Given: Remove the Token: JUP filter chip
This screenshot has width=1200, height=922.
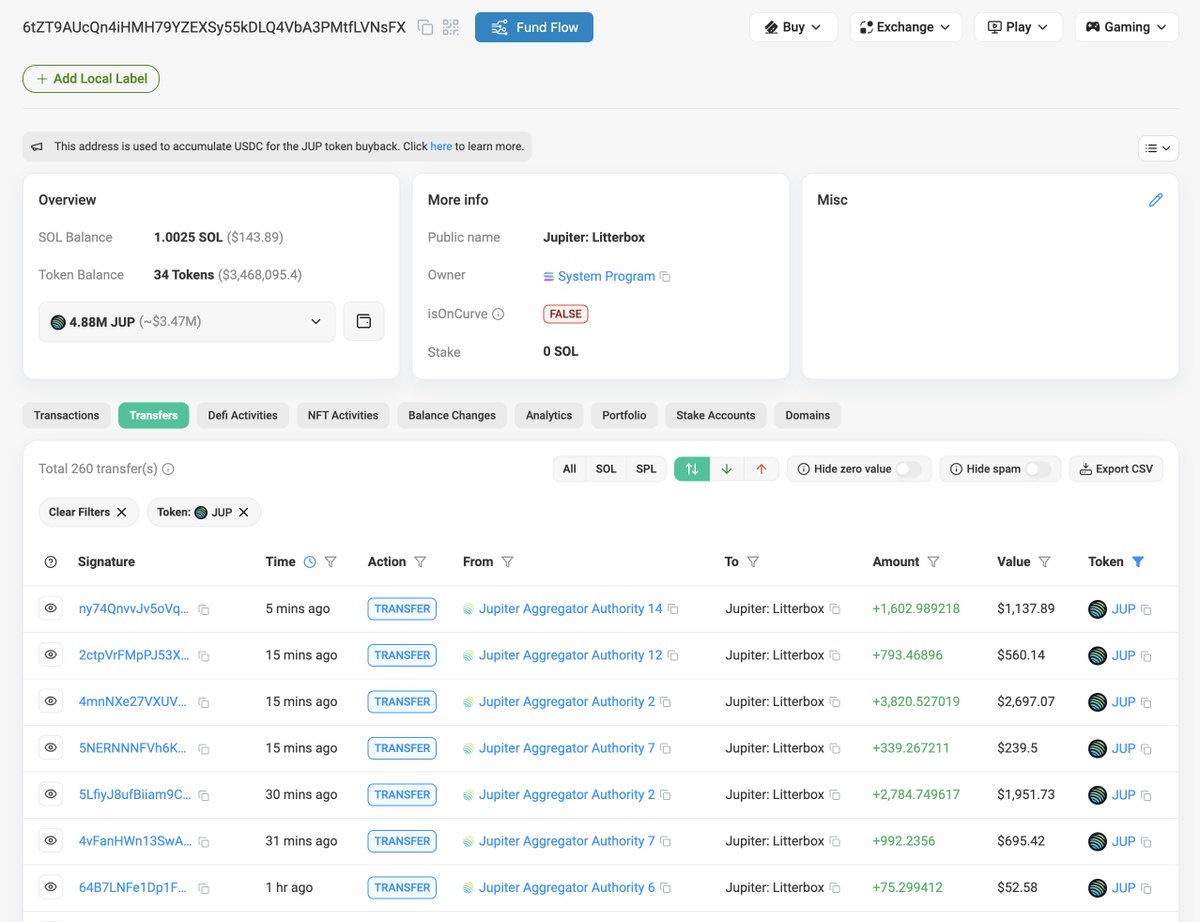Looking at the screenshot, I should coord(243,512).
